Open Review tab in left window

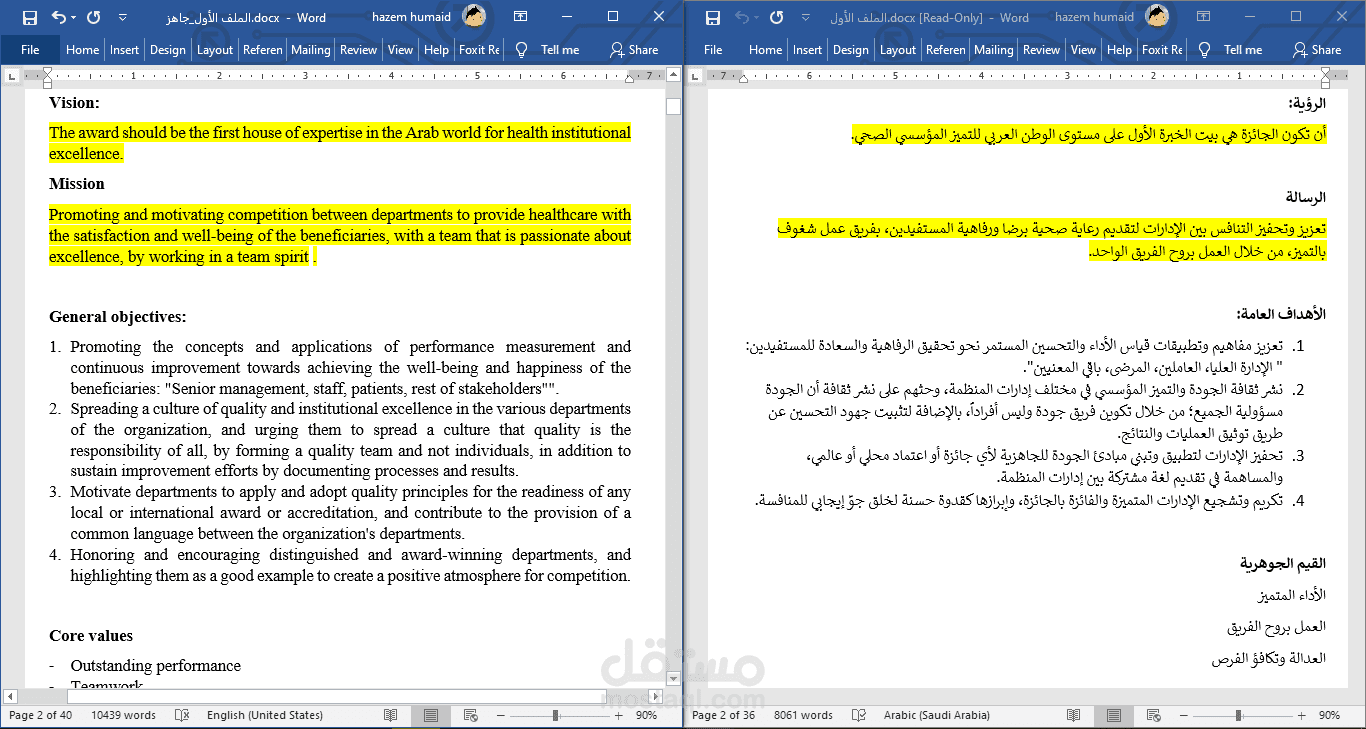[x=359, y=49]
